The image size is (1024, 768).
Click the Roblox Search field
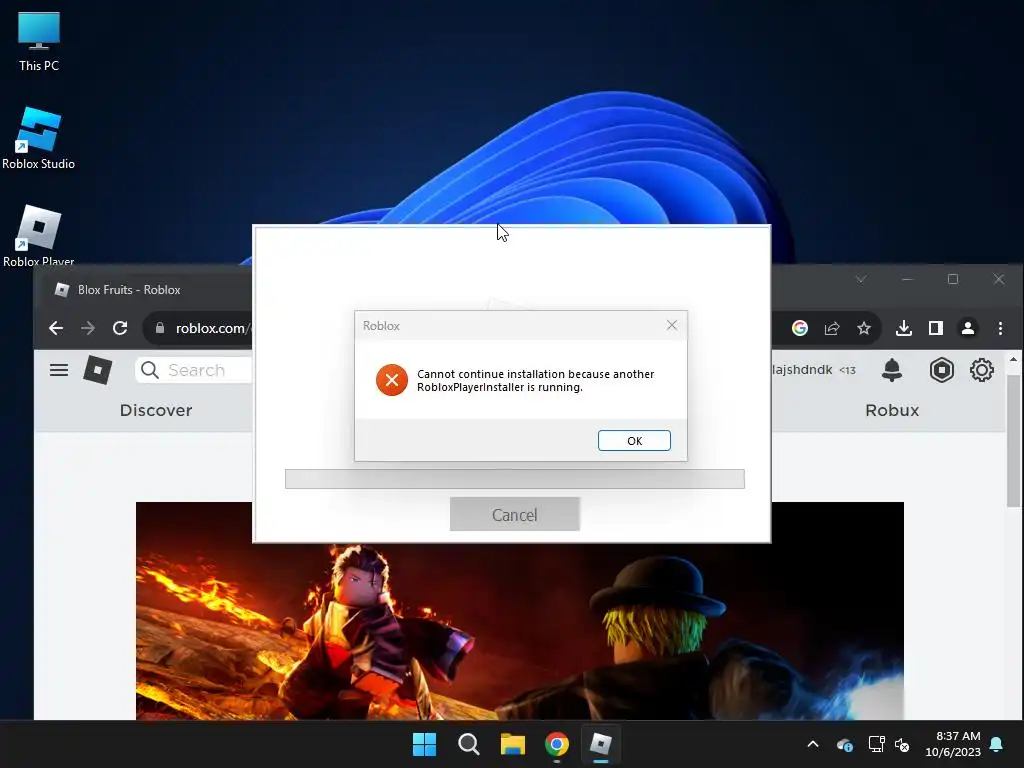click(195, 370)
